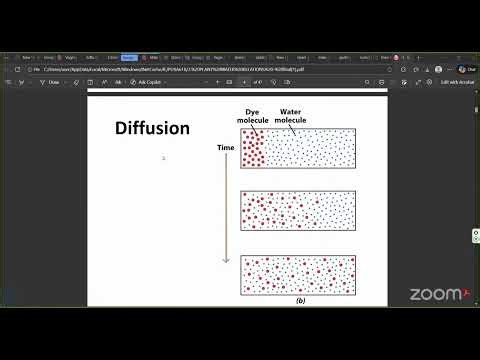Select the Erase tool
This screenshot has height=360, width=480.
click(x=76, y=82)
